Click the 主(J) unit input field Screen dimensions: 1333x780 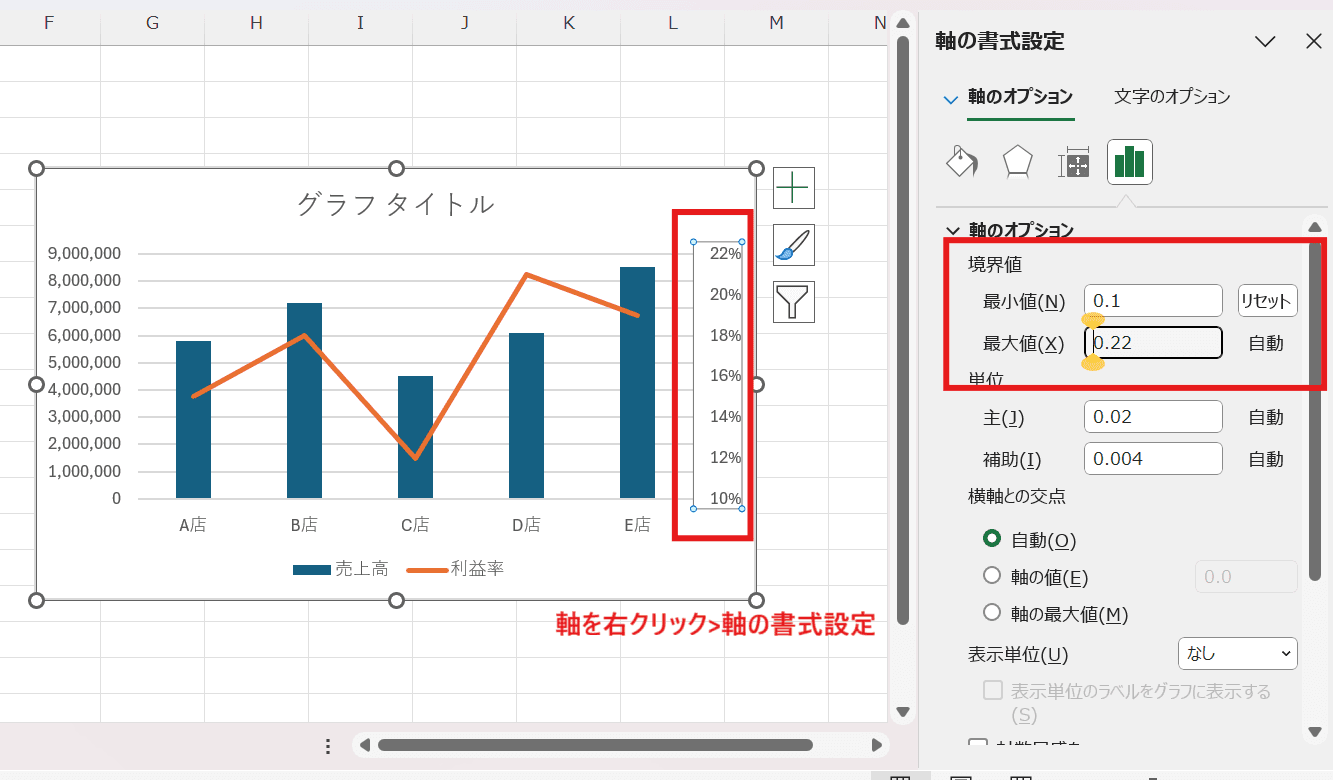[x=1152, y=417]
